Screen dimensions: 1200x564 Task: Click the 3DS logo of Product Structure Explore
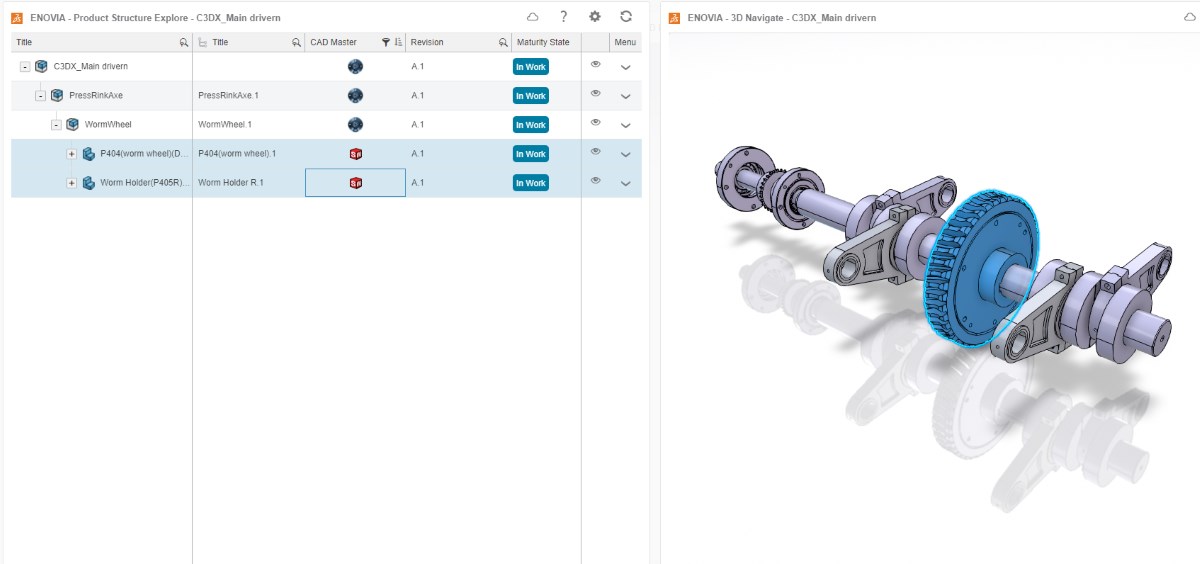[x=17, y=18]
